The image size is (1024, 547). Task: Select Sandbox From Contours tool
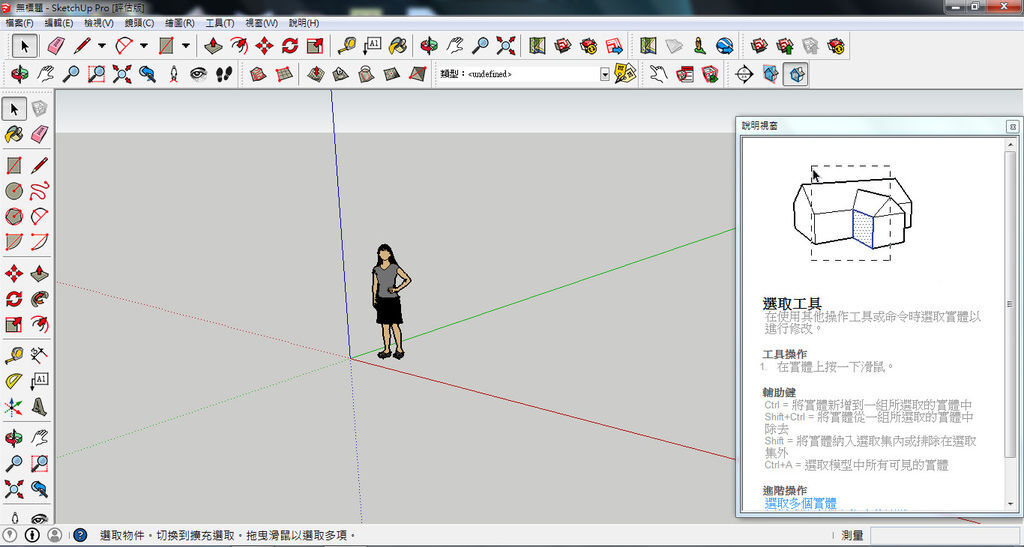[x=258, y=74]
